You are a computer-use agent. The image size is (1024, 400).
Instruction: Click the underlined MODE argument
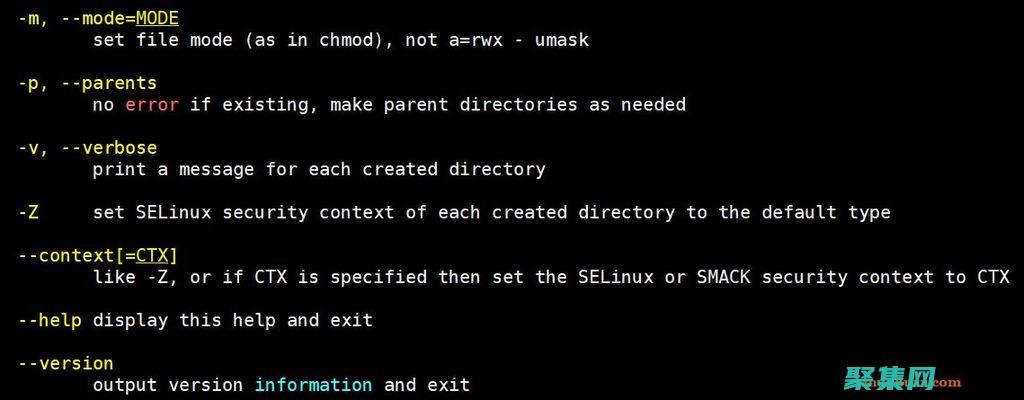click(x=157, y=19)
